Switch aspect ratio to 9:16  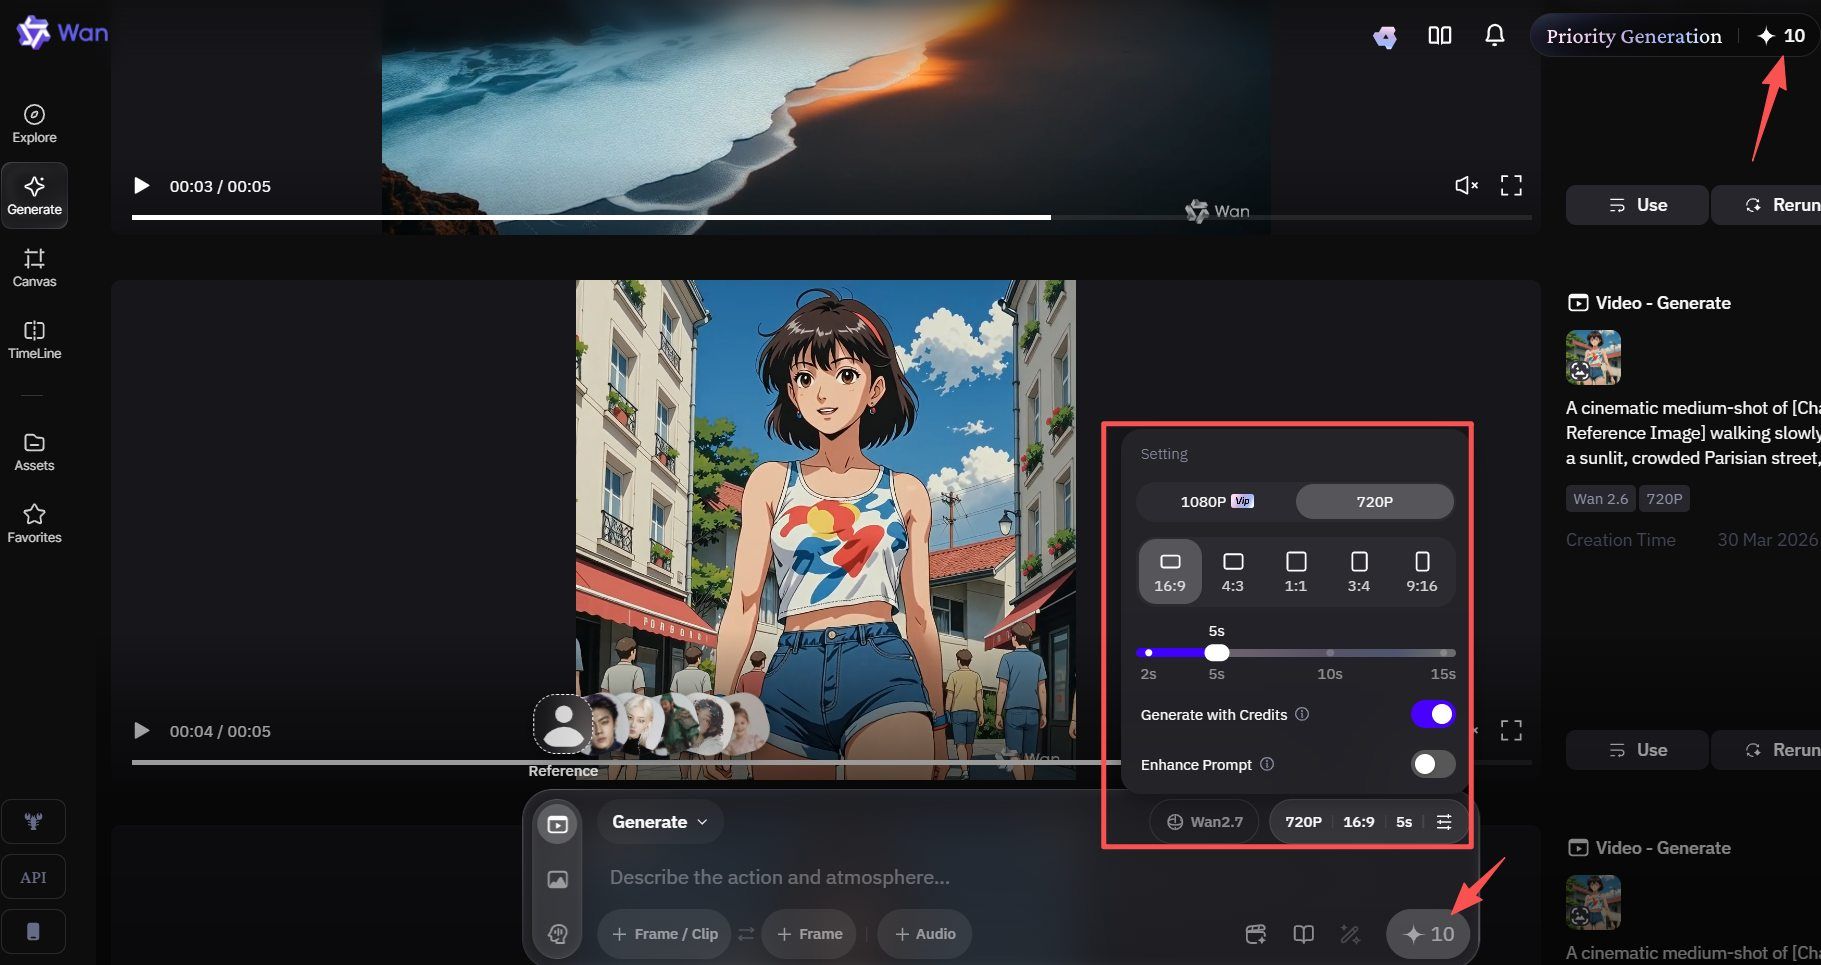click(x=1422, y=571)
